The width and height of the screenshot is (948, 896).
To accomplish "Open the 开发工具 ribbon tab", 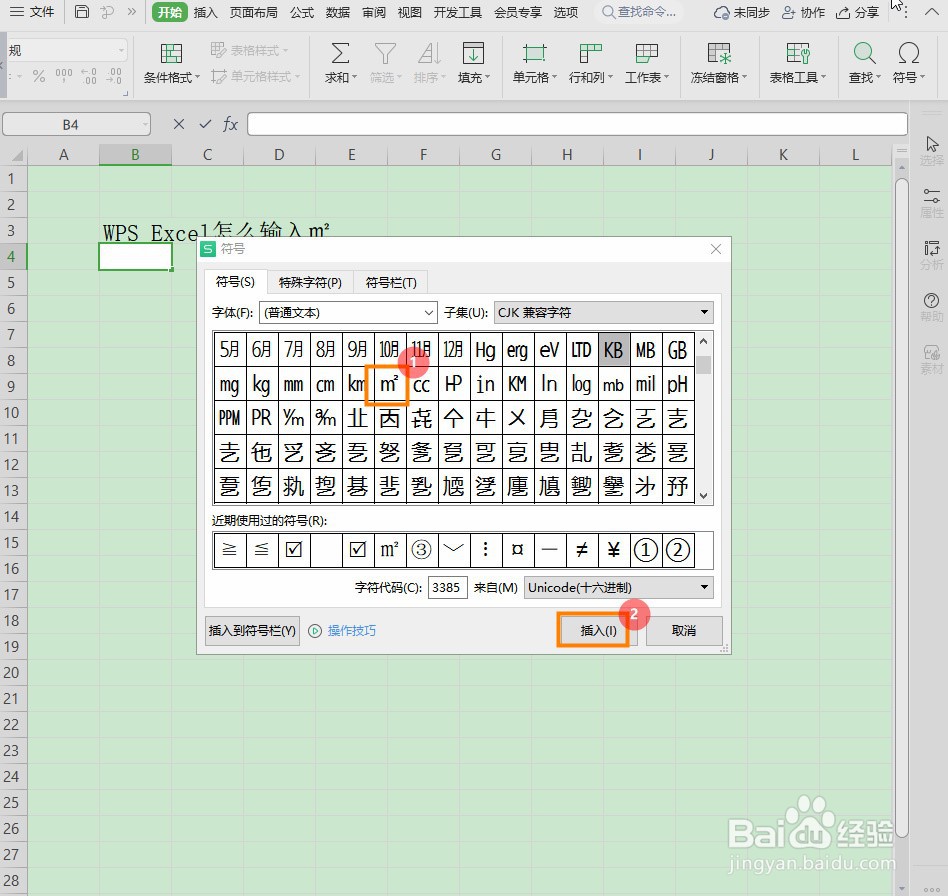I will [458, 13].
